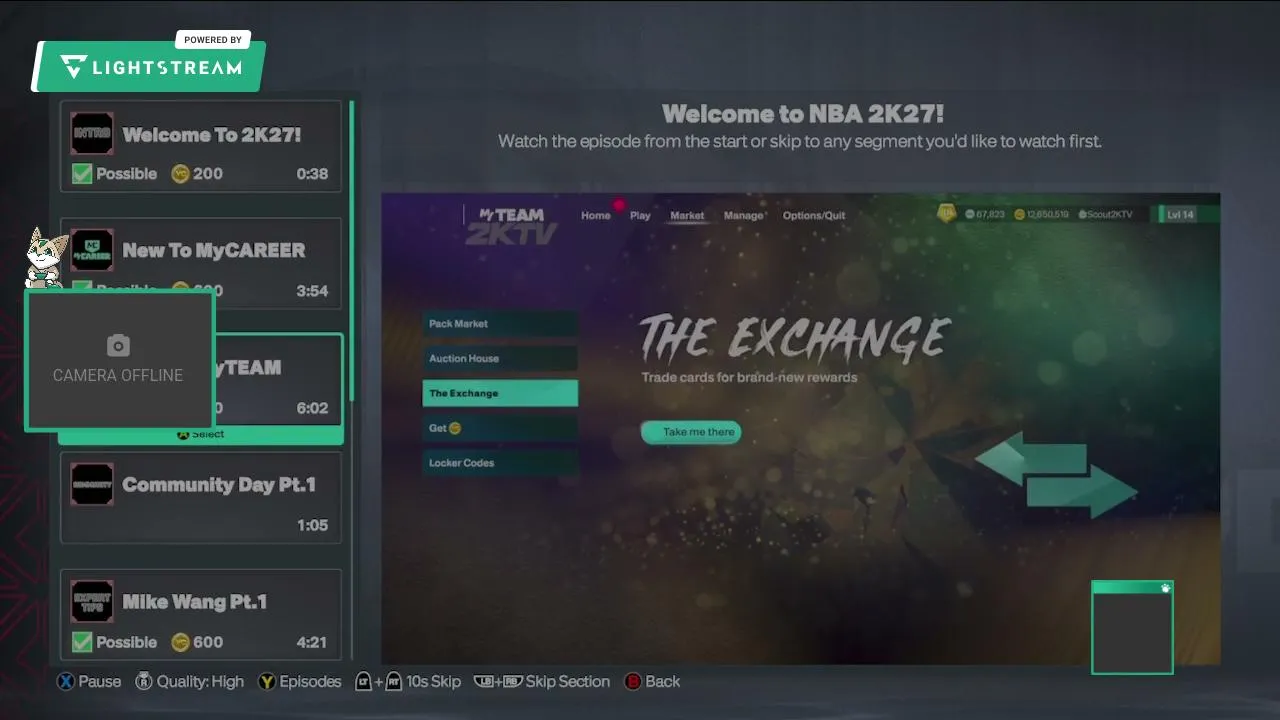Toggle the Possible checkbox for Mike Wang Pt.1
1280x720 pixels.
[82, 642]
